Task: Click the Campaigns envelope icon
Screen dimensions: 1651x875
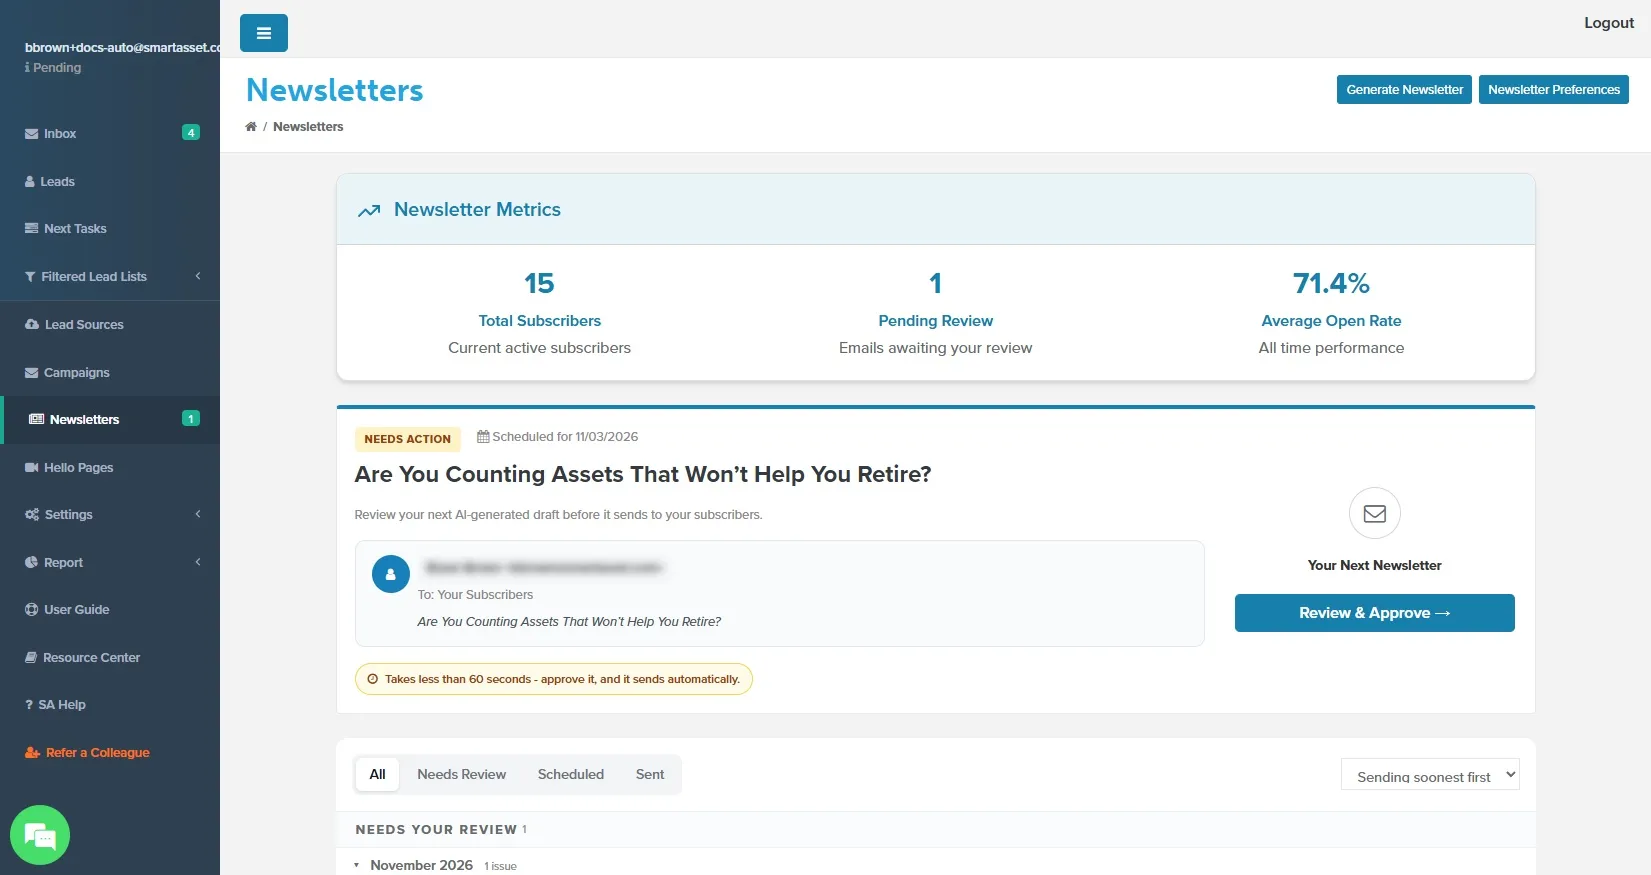Action: pos(31,373)
